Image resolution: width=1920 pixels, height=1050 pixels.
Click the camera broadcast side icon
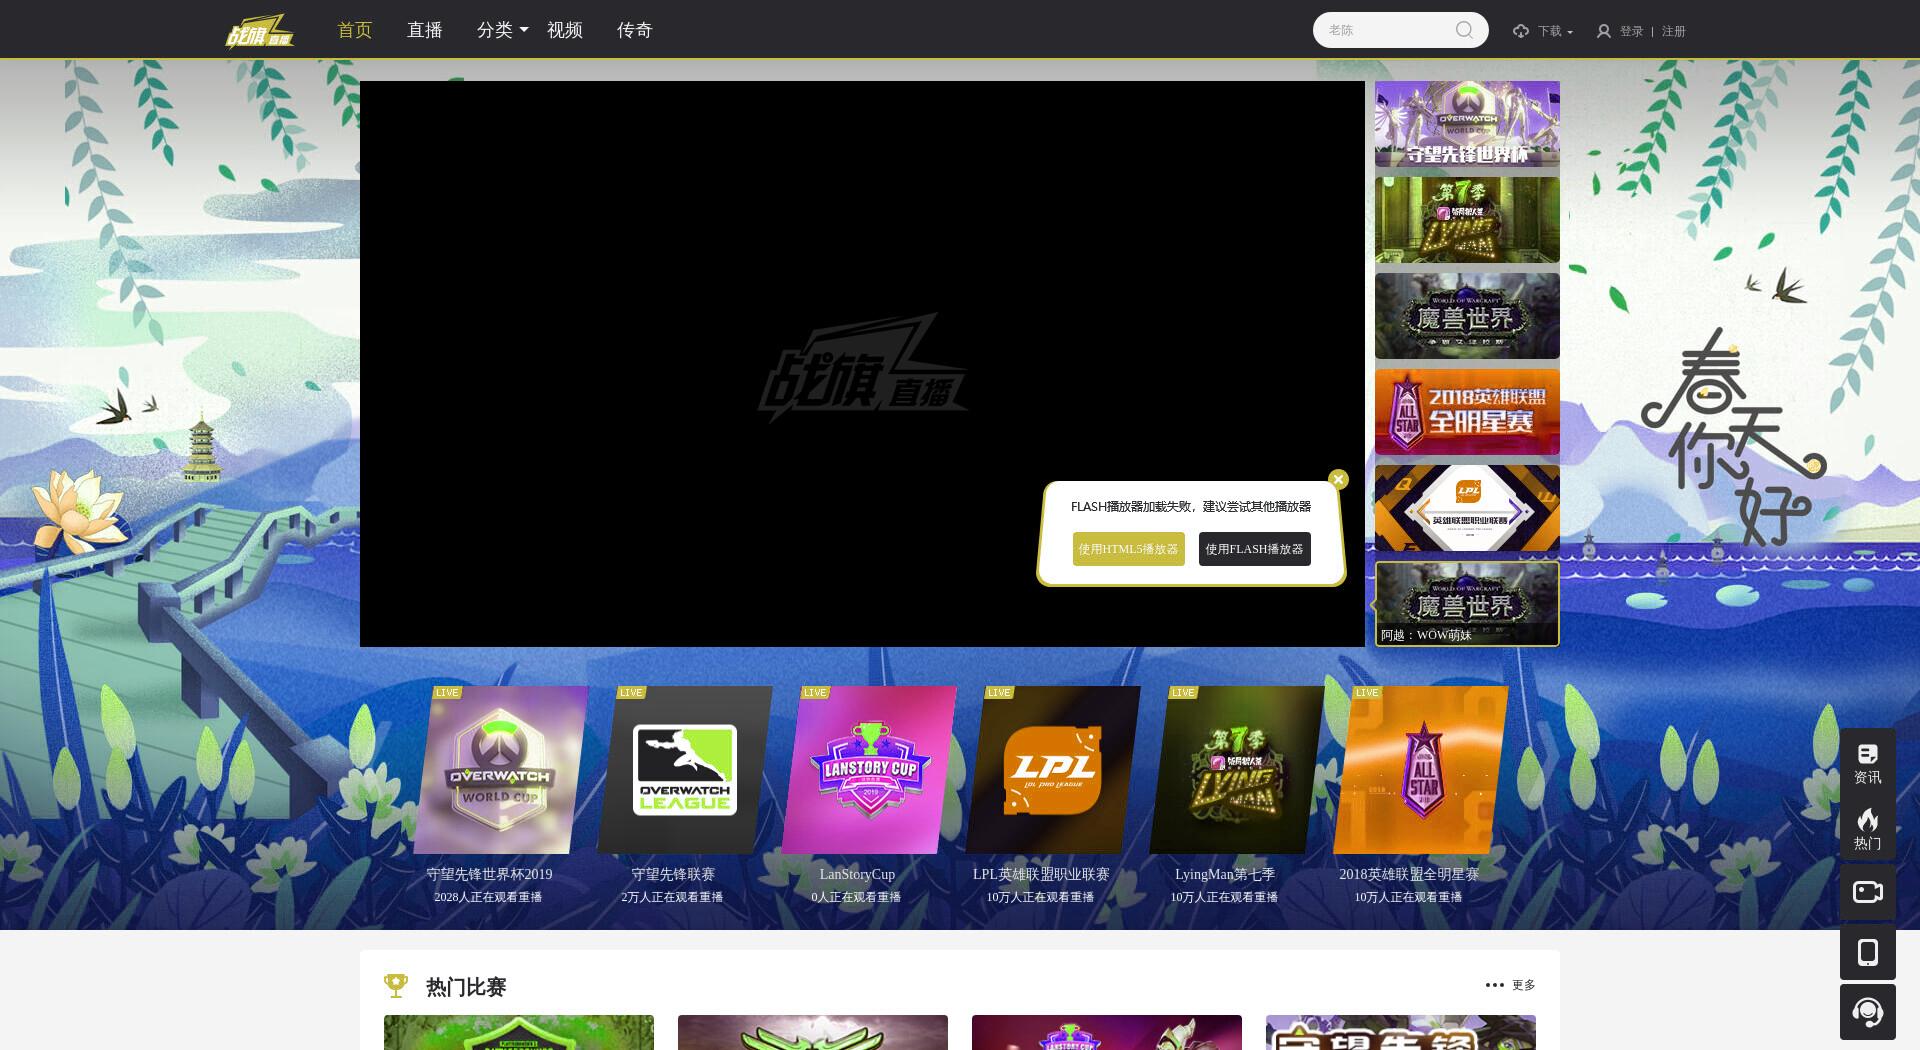click(x=1867, y=892)
